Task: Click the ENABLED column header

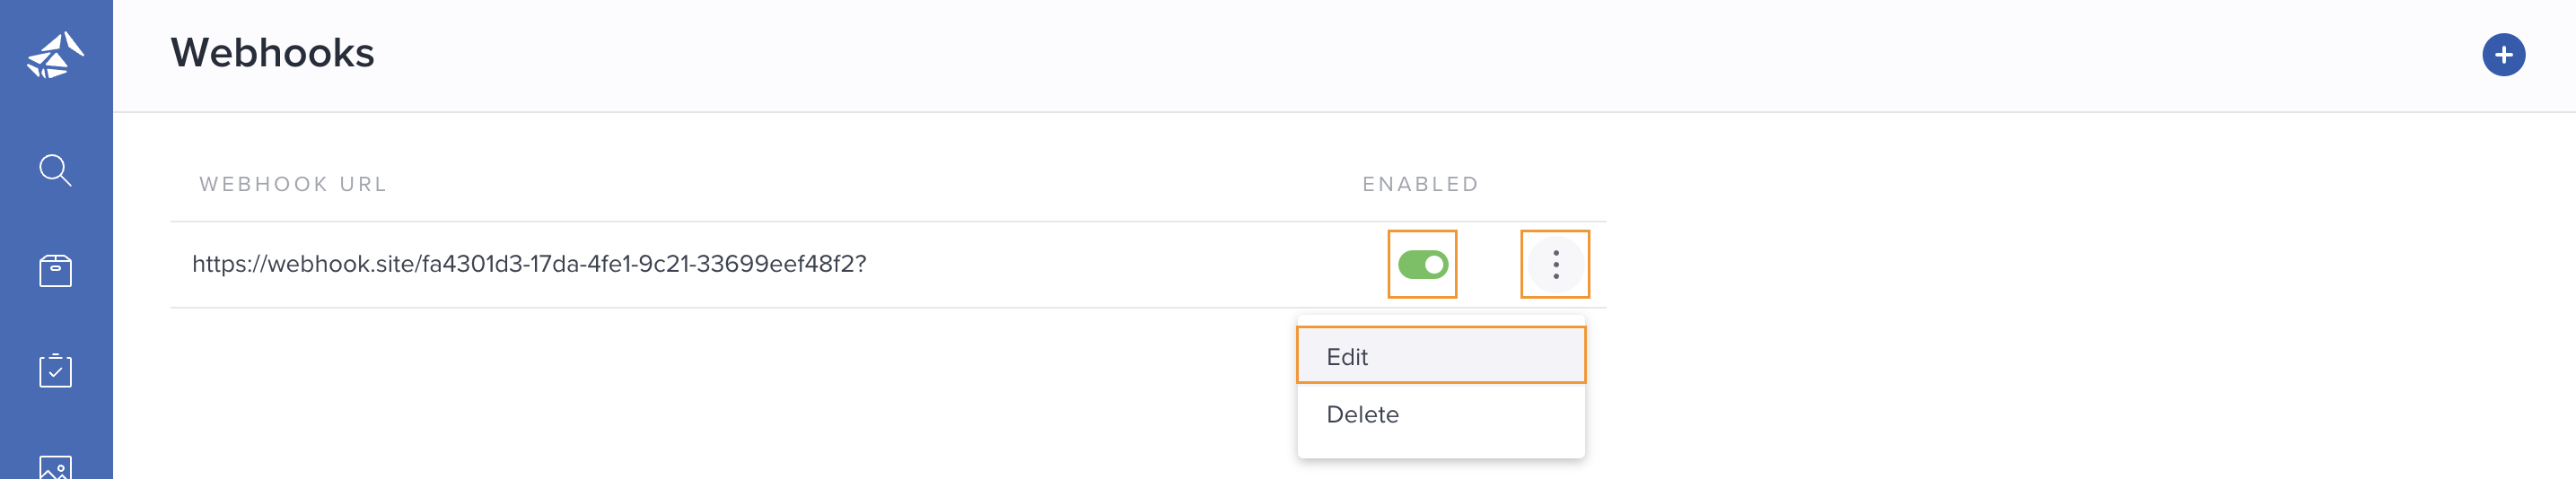Action: [x=1420, y=184]
